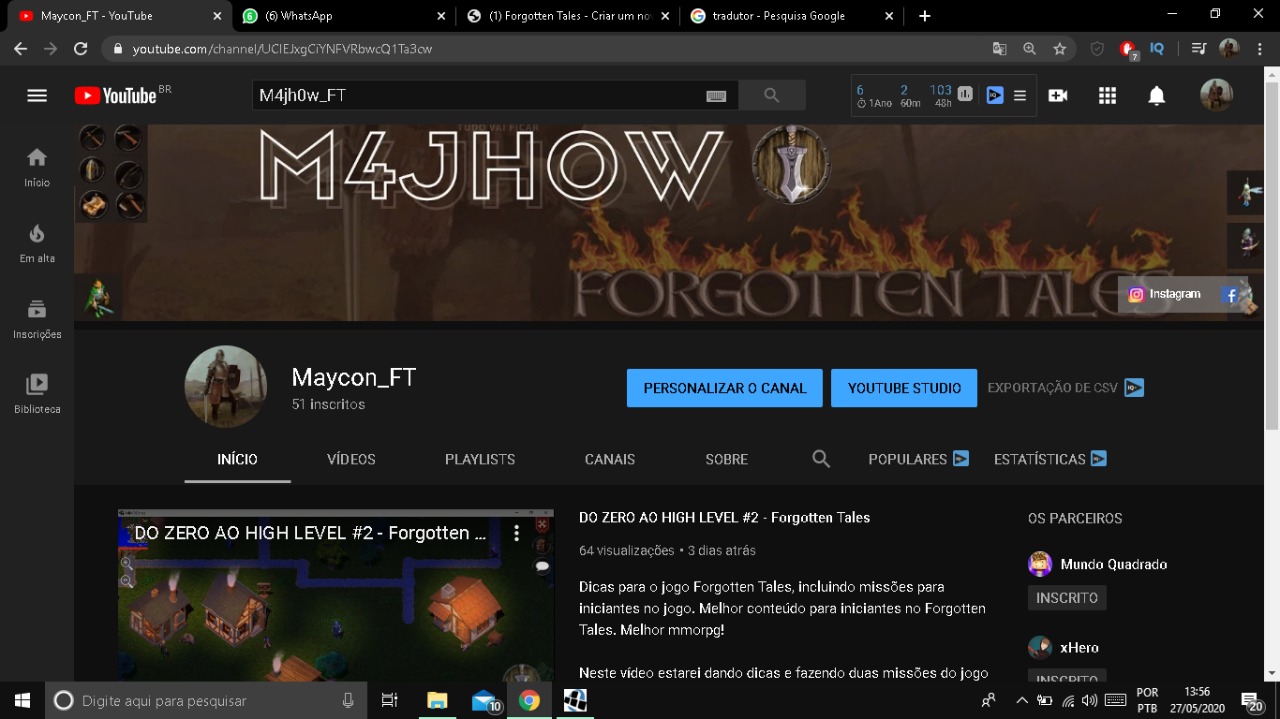Click the create video camera icon
The image size is (1280, 719).
point(1058,95)
